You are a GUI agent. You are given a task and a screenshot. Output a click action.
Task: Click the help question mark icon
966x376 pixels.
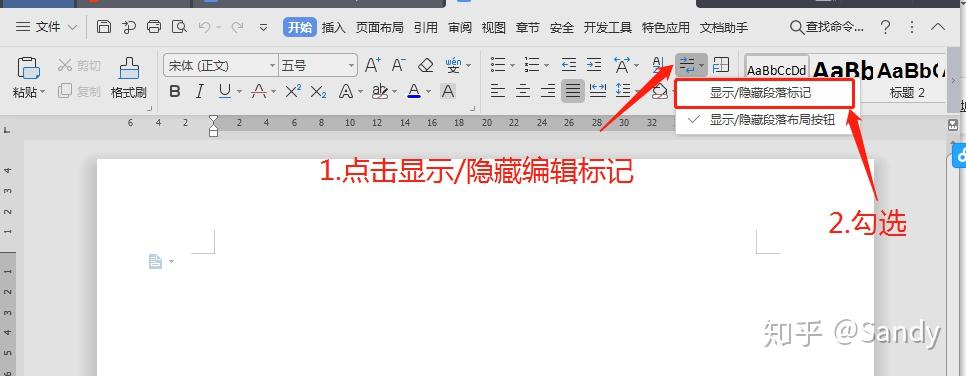[x=885, y=27]
